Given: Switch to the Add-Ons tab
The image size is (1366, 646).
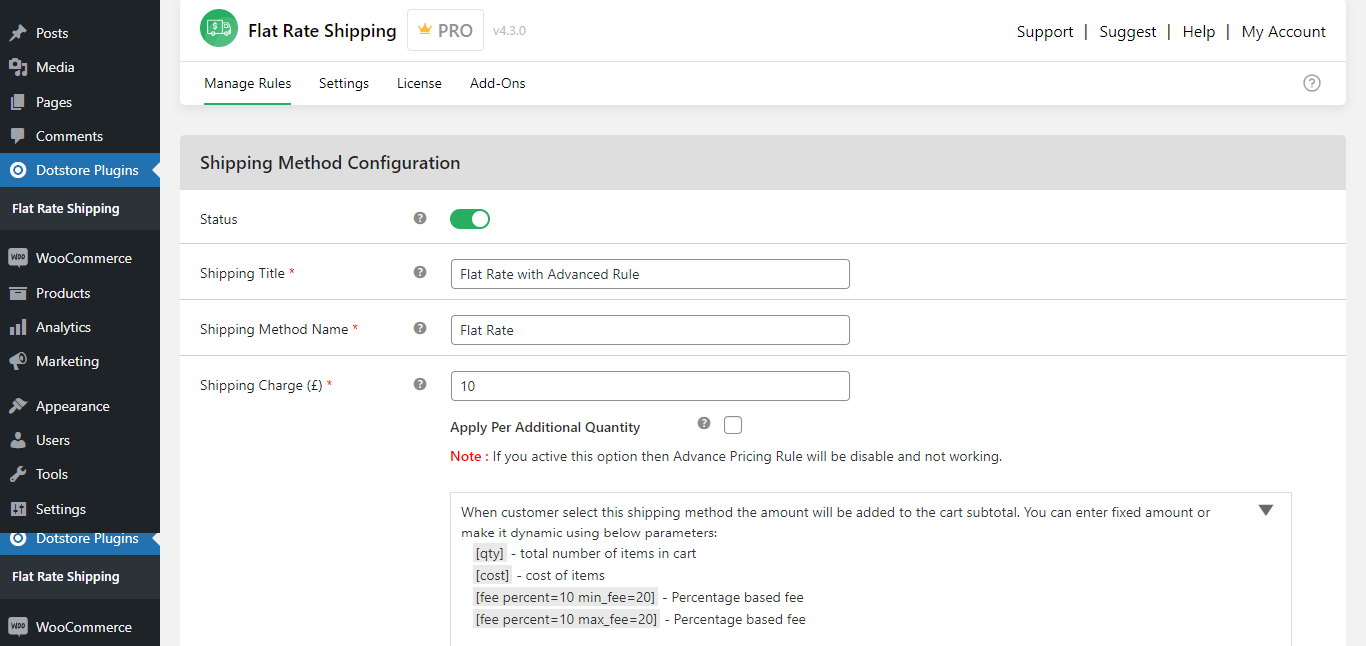Looking at the screenshot, I should tap(498, 83).
